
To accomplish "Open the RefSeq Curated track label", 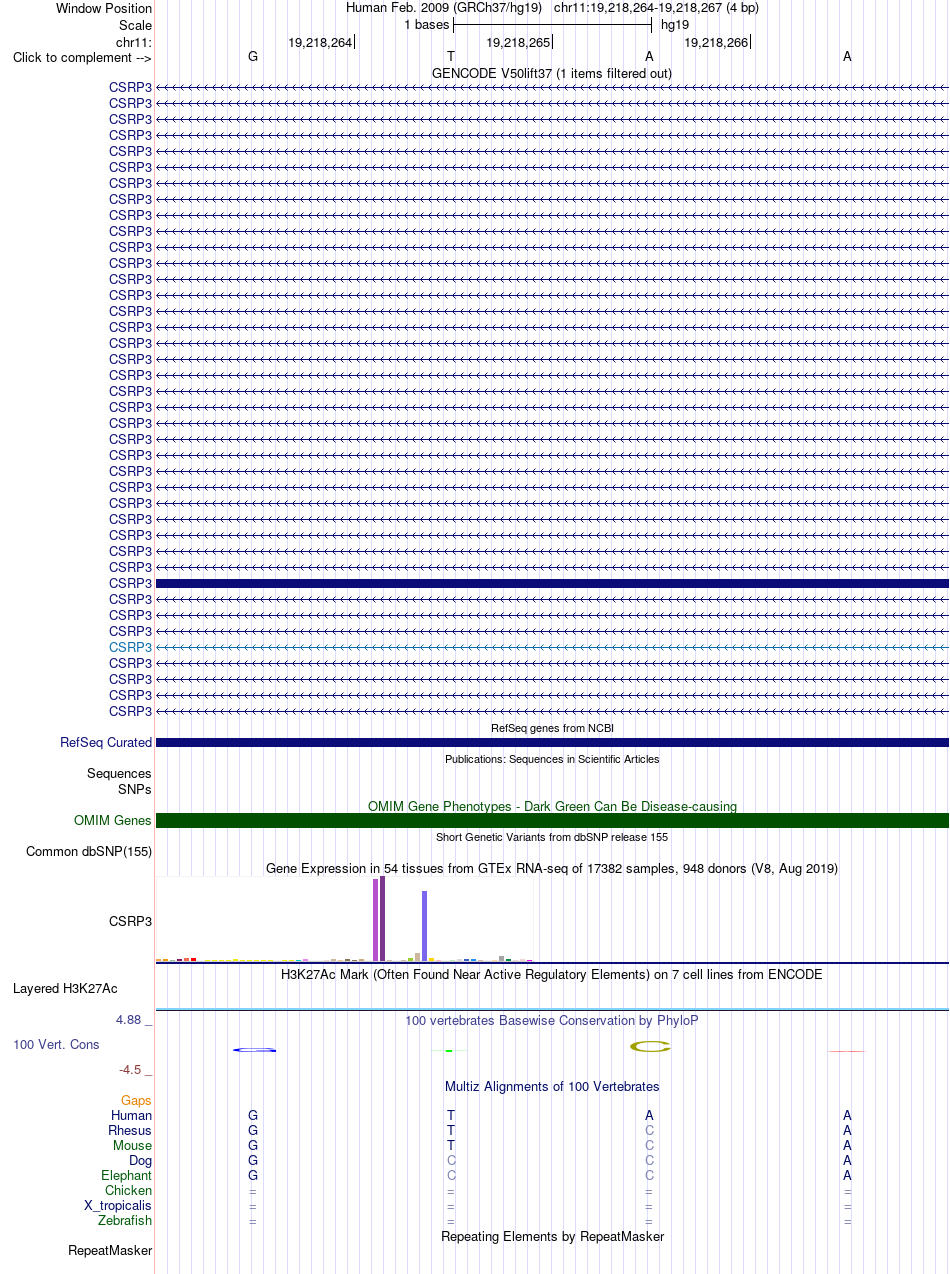I will (106, 742).
